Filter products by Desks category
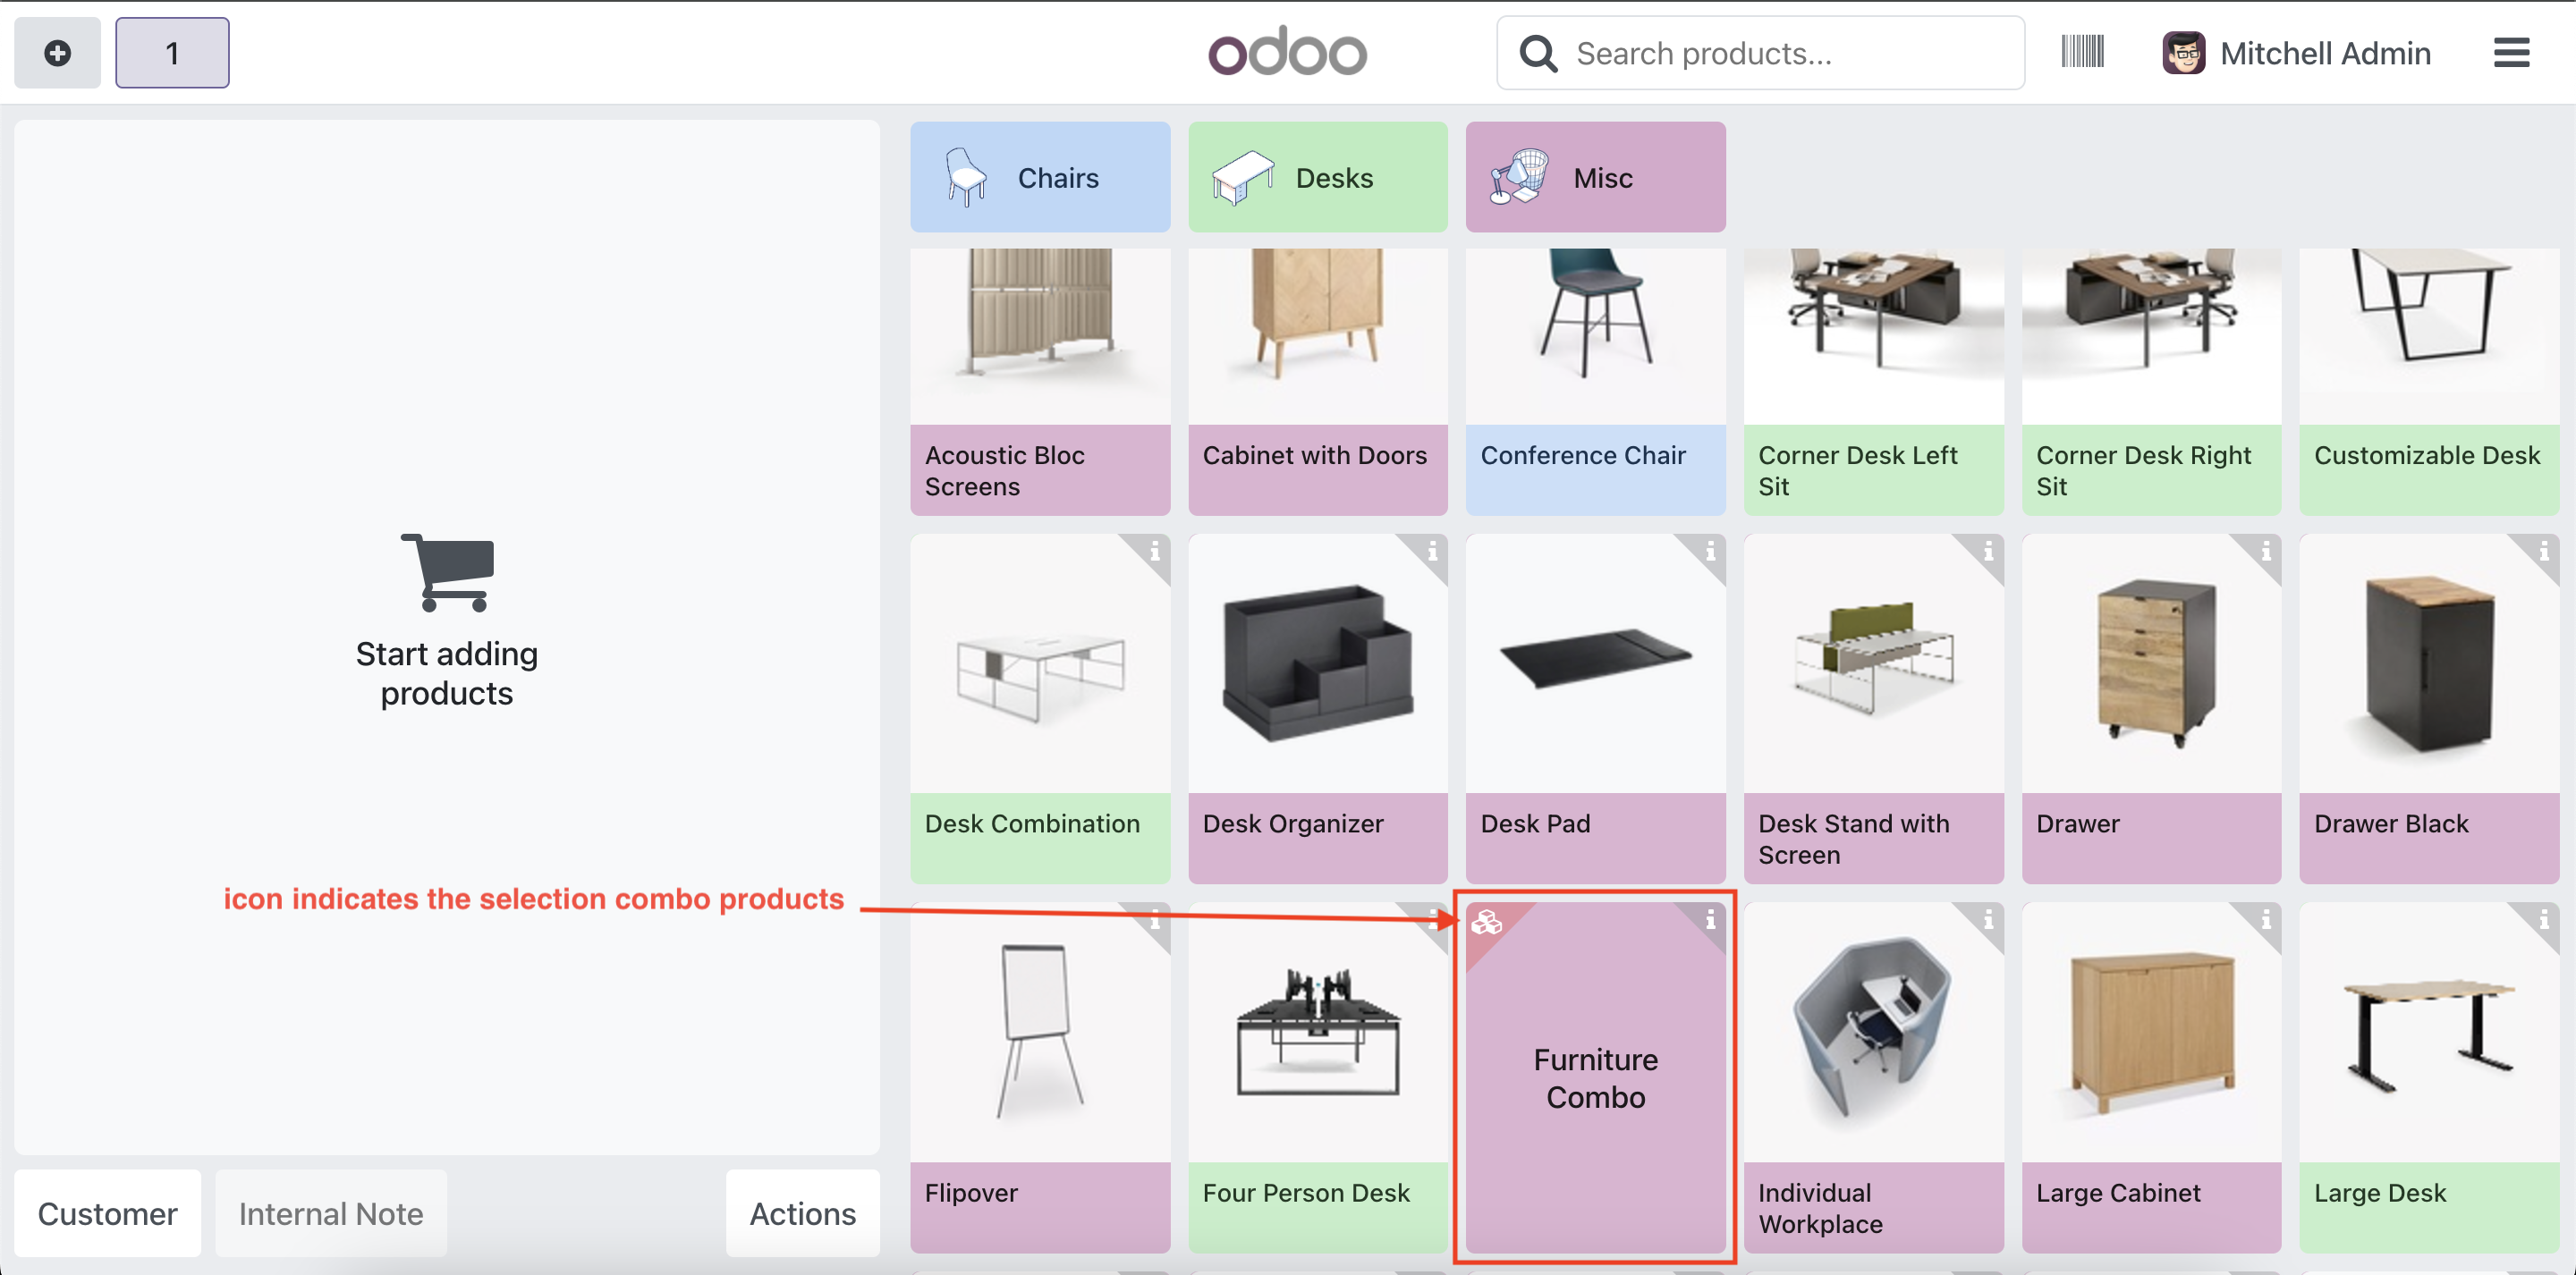The image size is (2576, 1275). [1317, 178]
